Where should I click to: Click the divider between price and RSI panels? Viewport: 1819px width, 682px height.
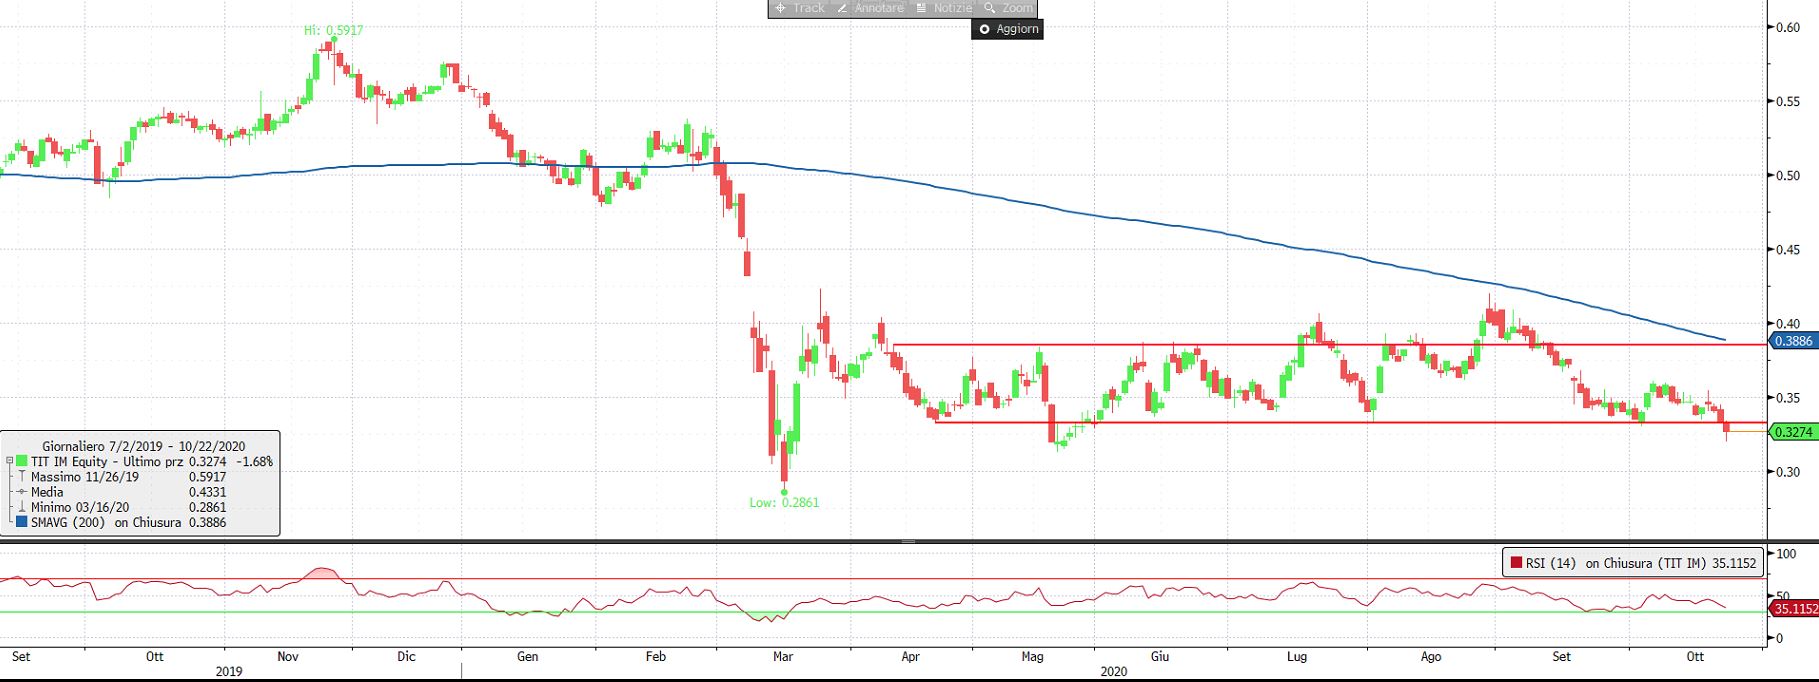(x=908, y=541)
